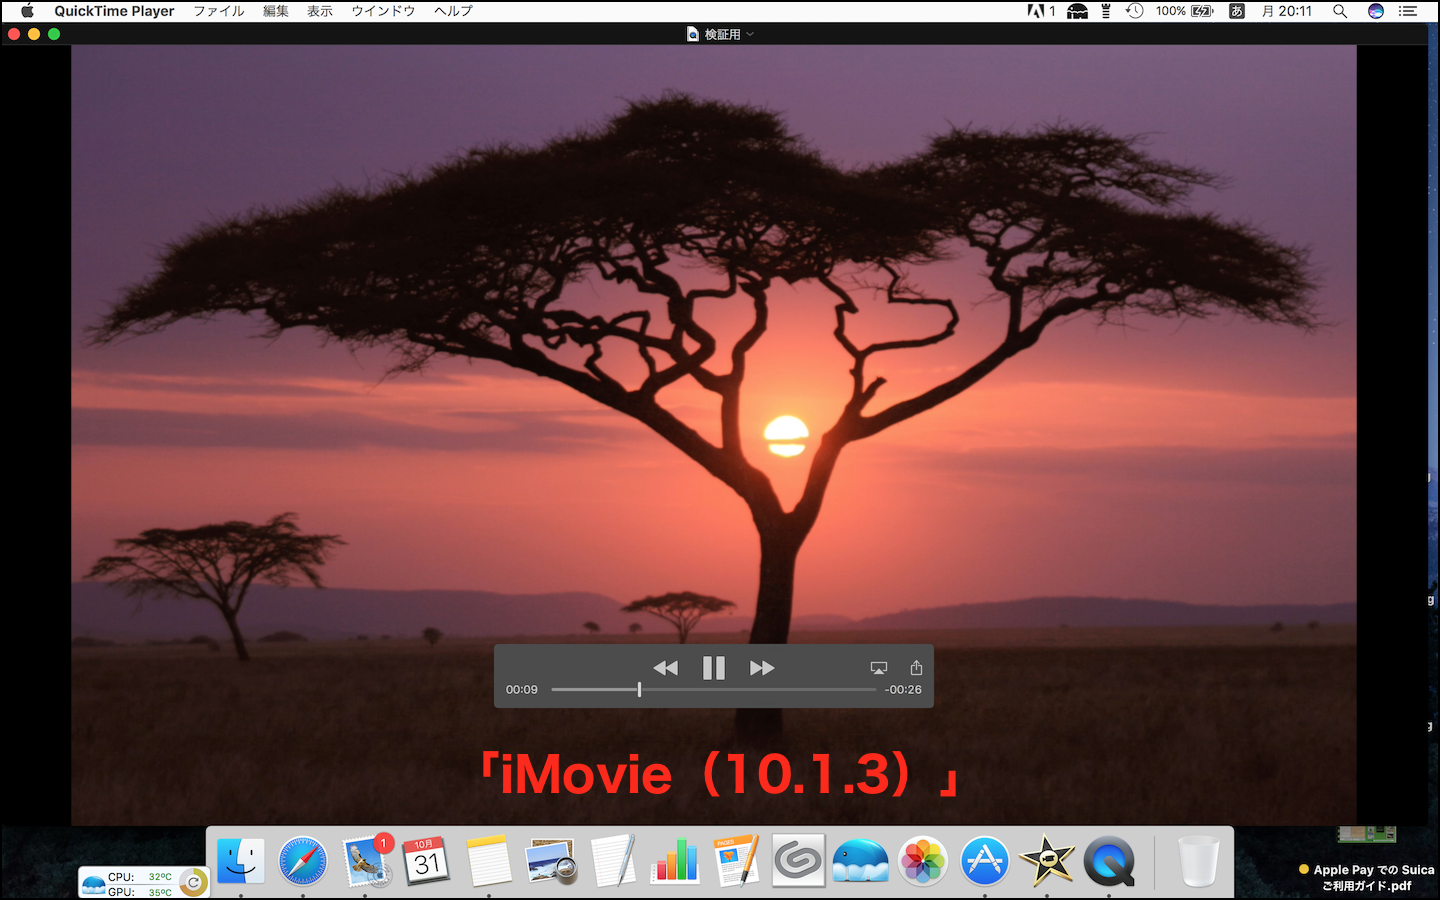Viewport: 1440px width, 900px height.
Task: Pause the video playback
Action: [713, 668]
